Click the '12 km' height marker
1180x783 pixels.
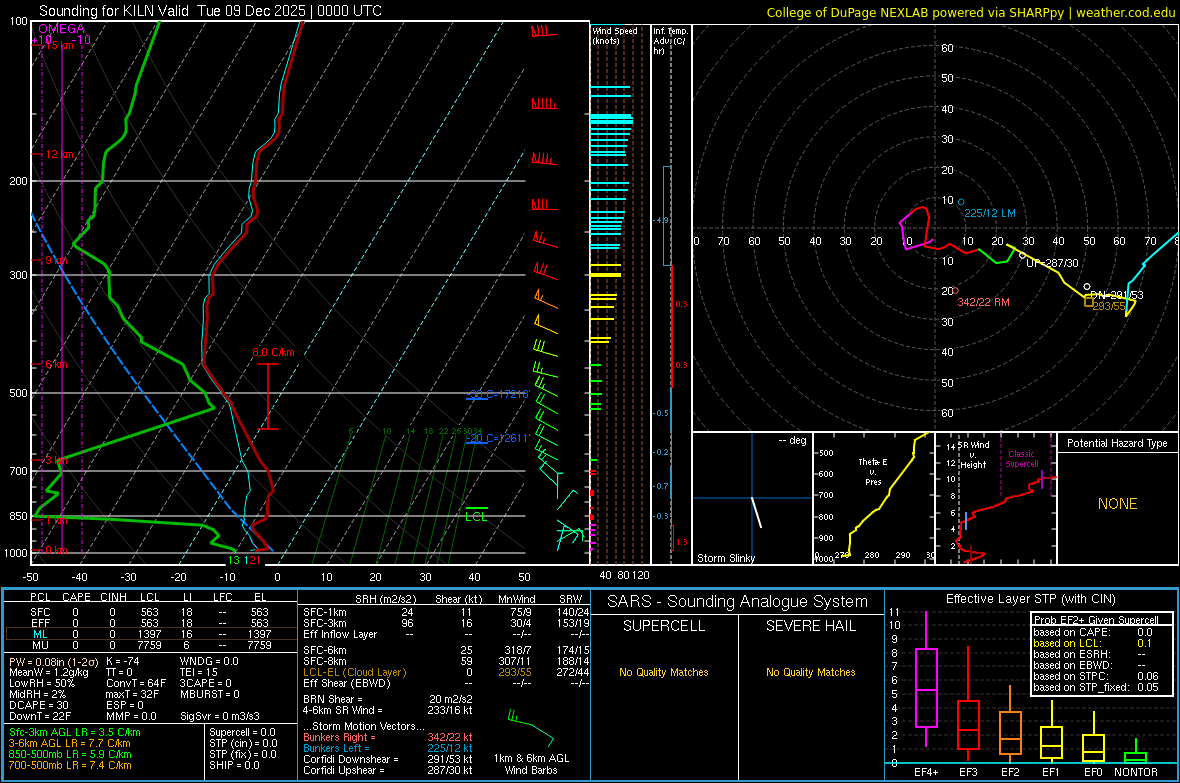coord(59,154)
